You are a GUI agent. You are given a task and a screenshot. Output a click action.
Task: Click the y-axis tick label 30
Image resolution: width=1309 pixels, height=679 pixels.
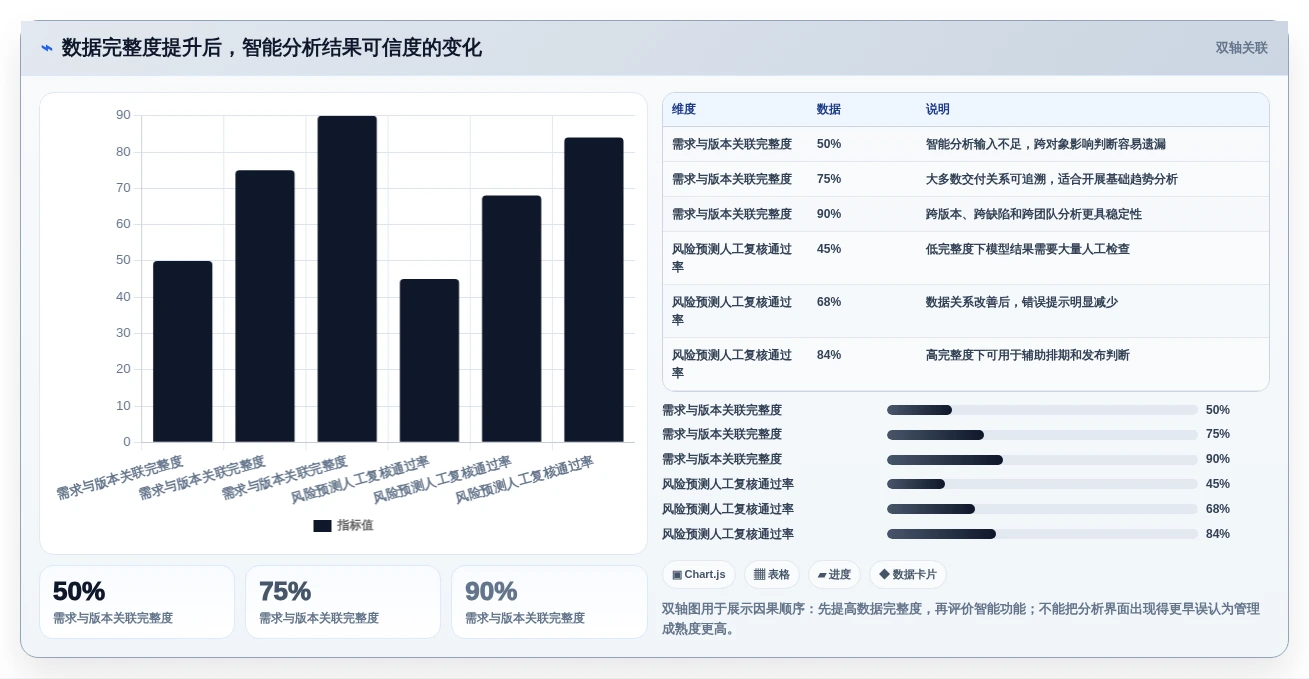[123, 333]
